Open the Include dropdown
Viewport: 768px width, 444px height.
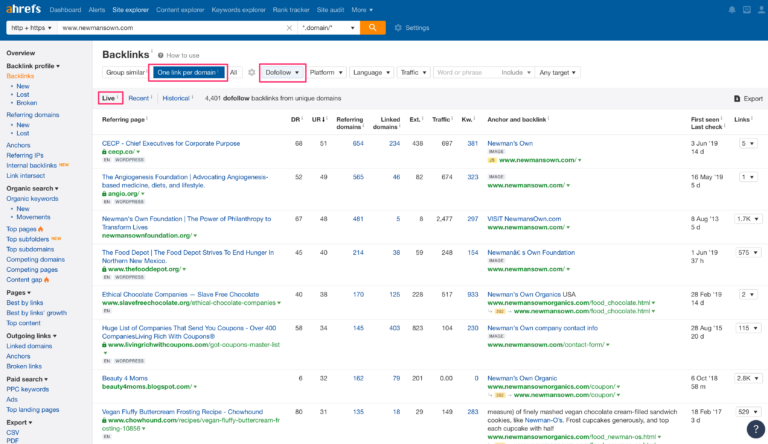(x=516, y=73)
